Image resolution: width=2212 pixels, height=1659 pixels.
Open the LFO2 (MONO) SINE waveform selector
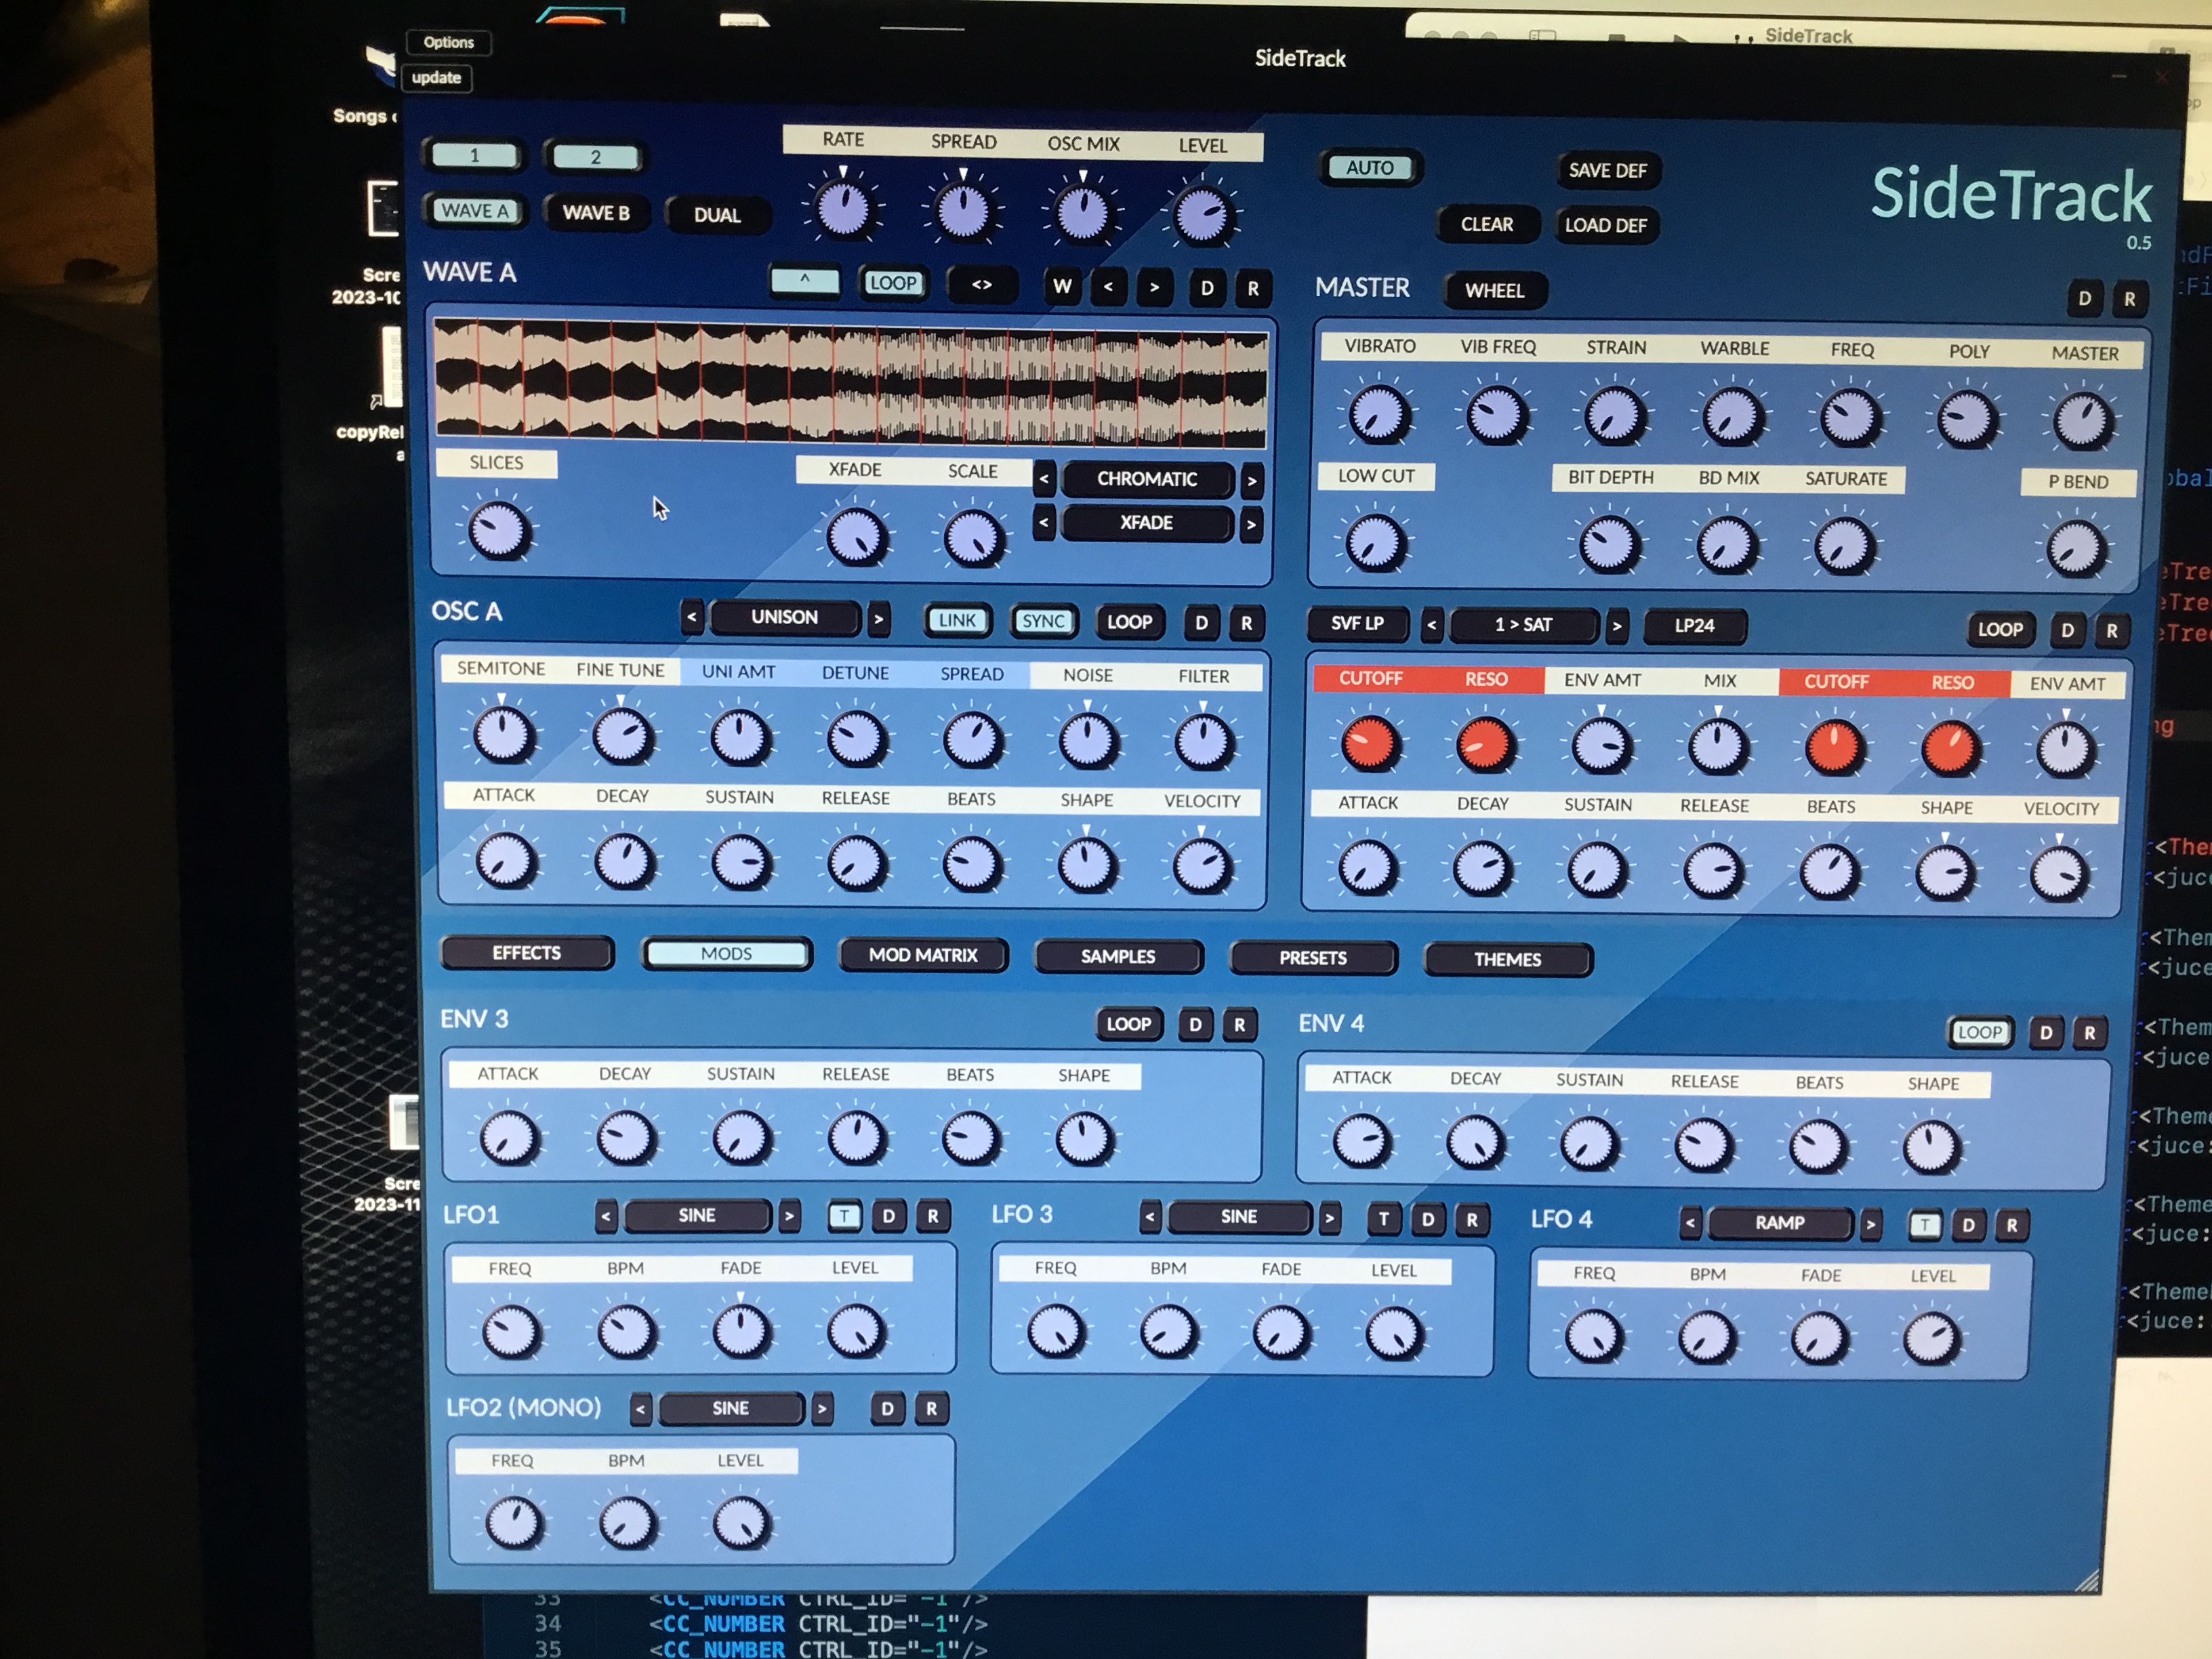pos(730,1408)
